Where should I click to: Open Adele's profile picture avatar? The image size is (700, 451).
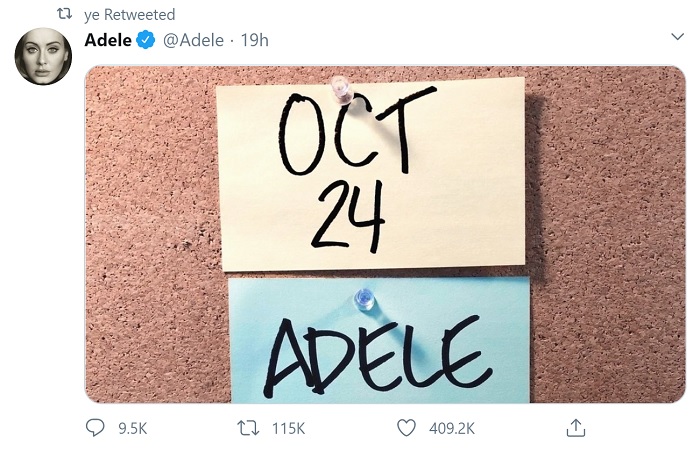click(43, 56)
